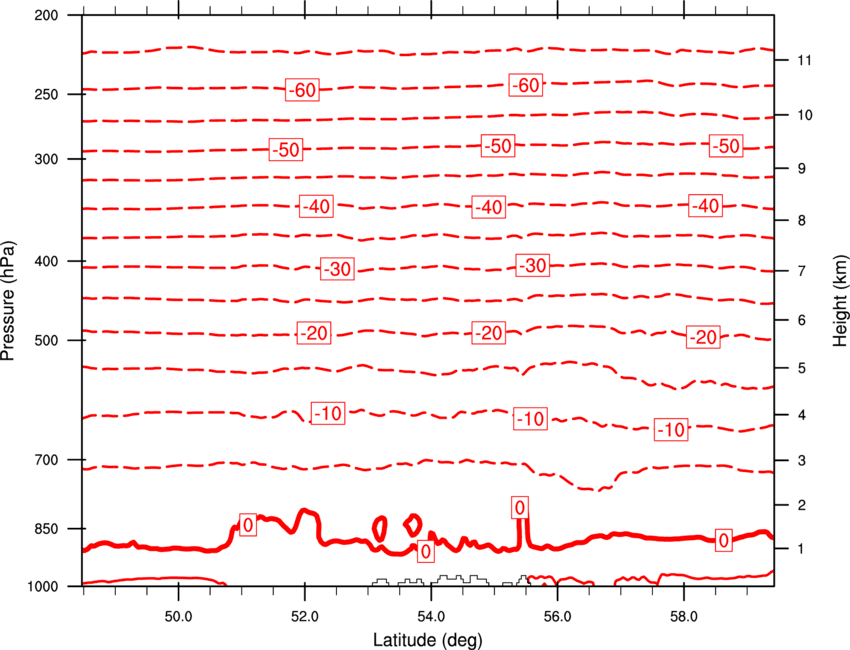The image size is (850, 650).
Task: Click the 54.0 latitude tick label
Action: click(x=431, y=617)
